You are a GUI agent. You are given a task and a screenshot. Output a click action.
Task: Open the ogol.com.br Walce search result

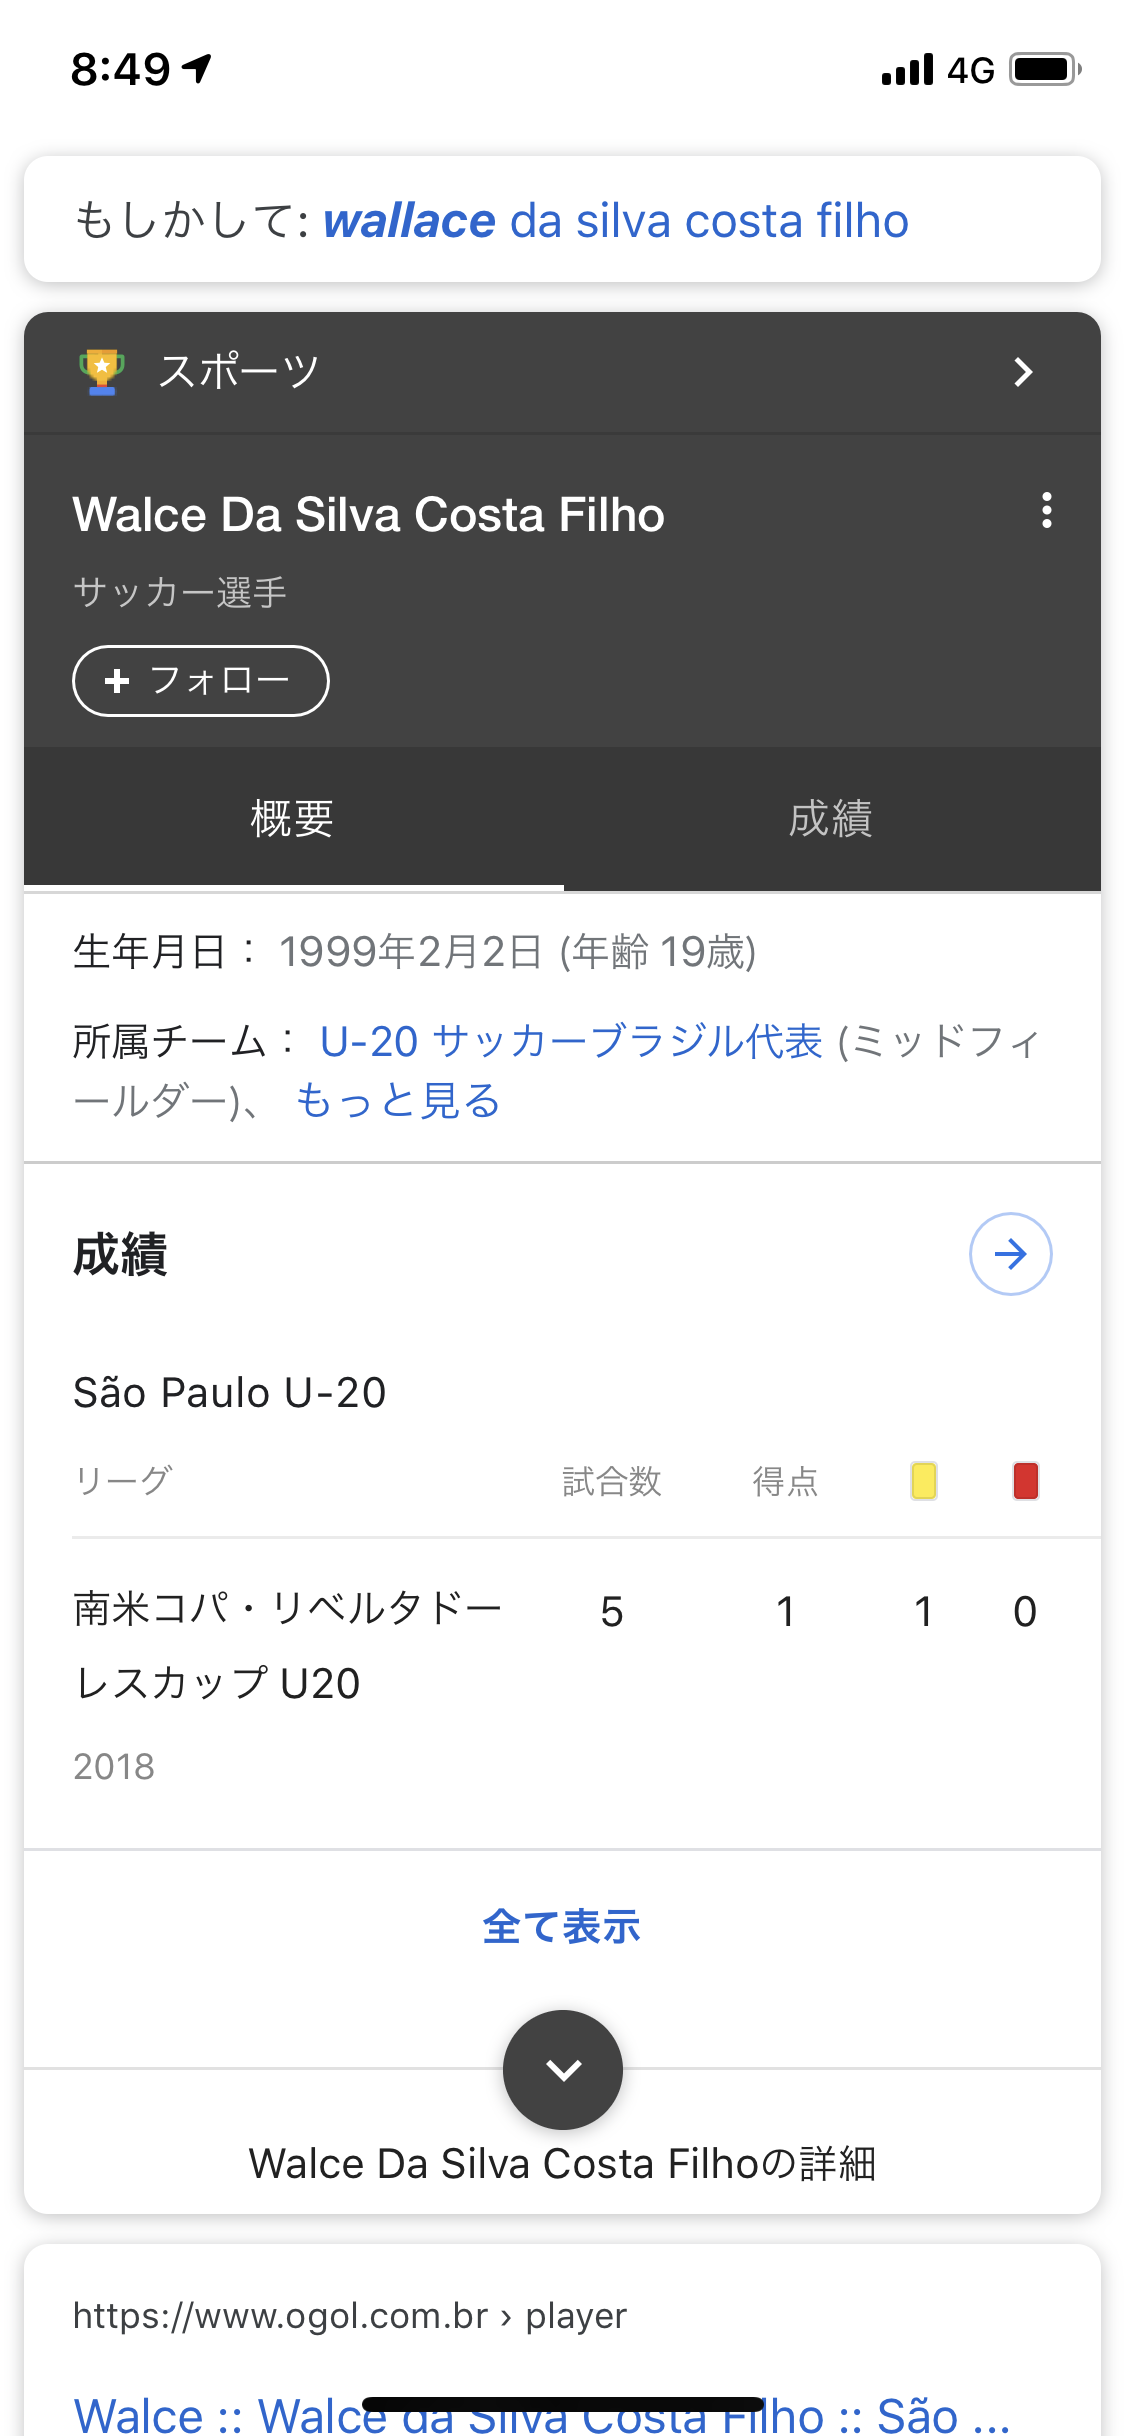pyautogui.click(x=541, y=2414)
